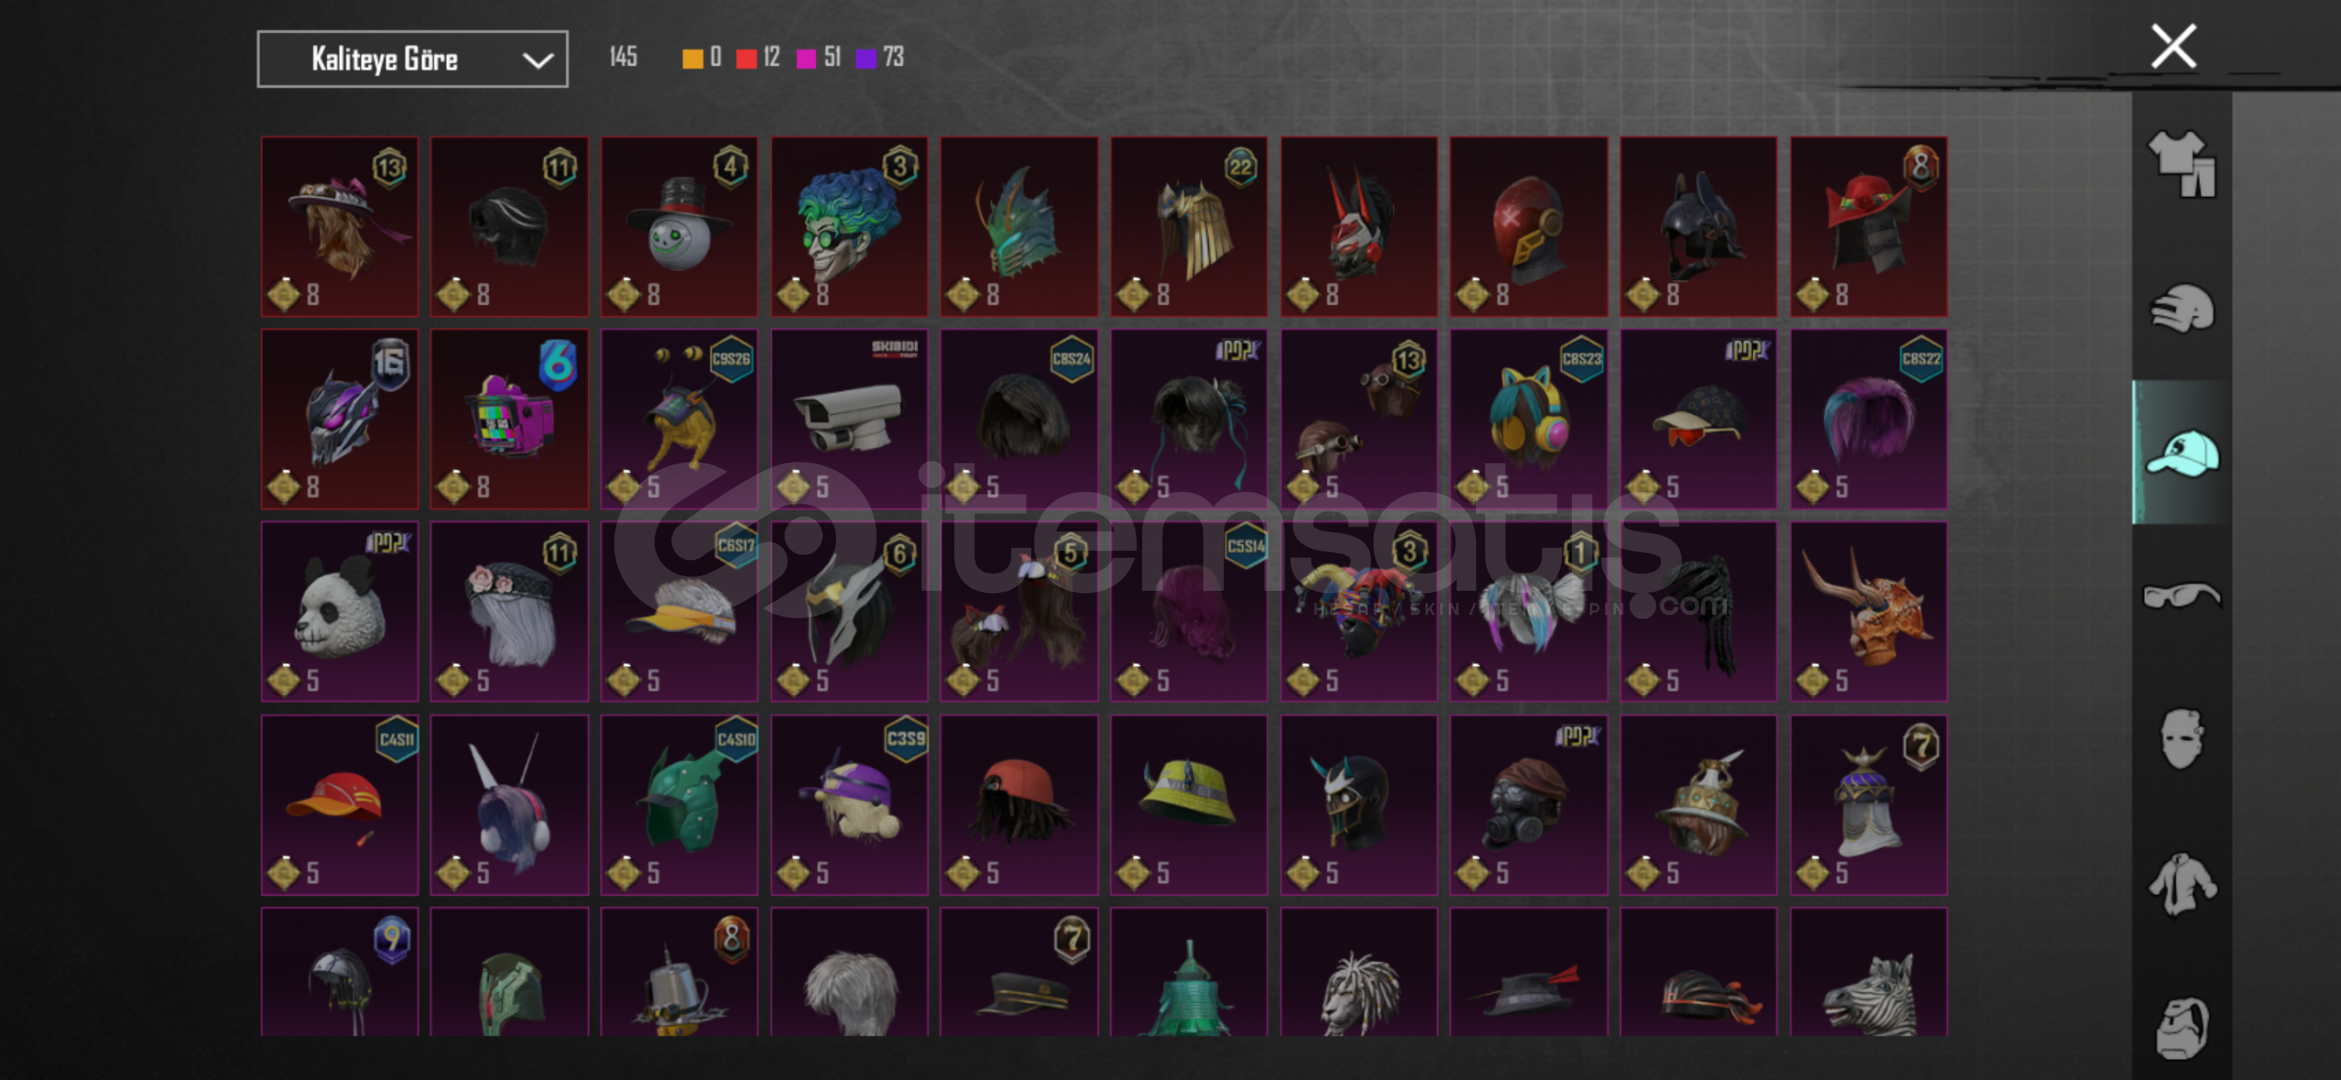Select the panda head mask item
The height and width of the screenshot is (1080, 2341).
[x=340, y=611]
